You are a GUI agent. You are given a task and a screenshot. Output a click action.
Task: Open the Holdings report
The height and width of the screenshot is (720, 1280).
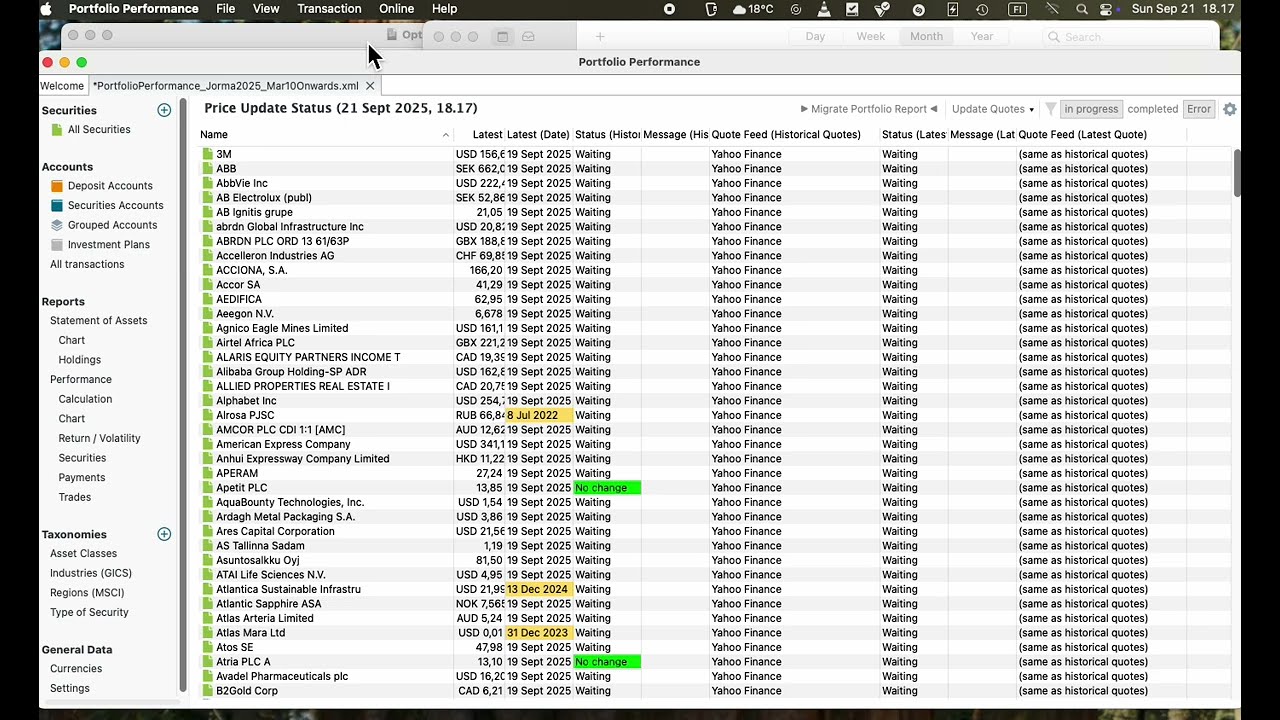click(79, 360)
